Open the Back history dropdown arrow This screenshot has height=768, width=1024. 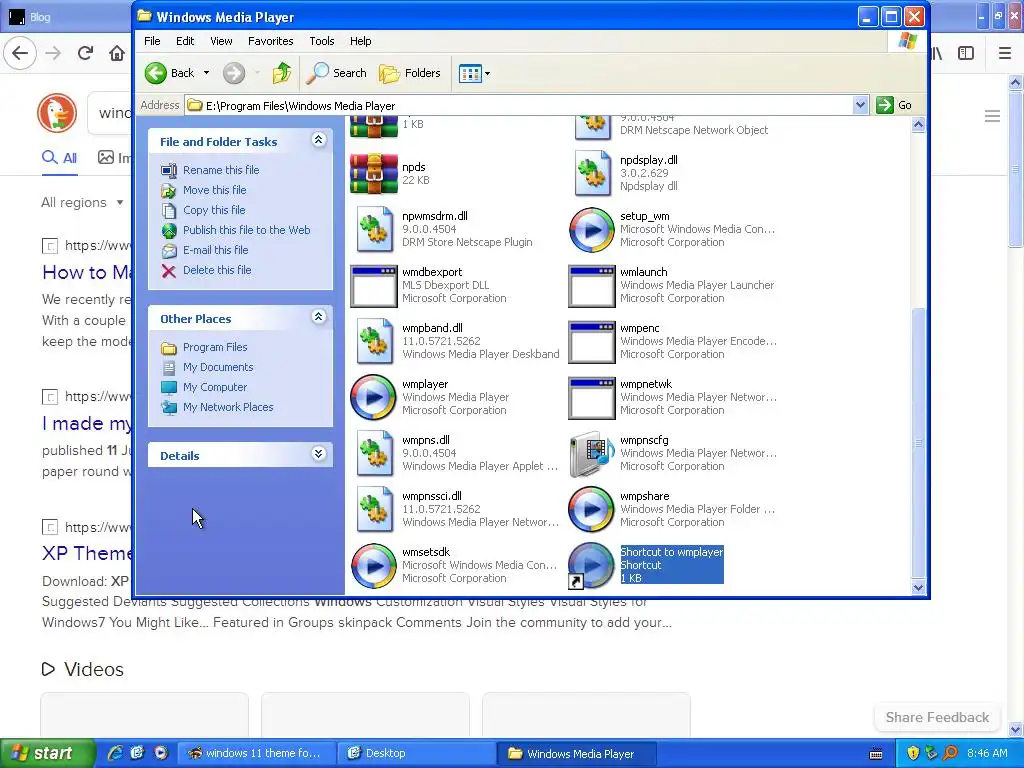point(206,73)
